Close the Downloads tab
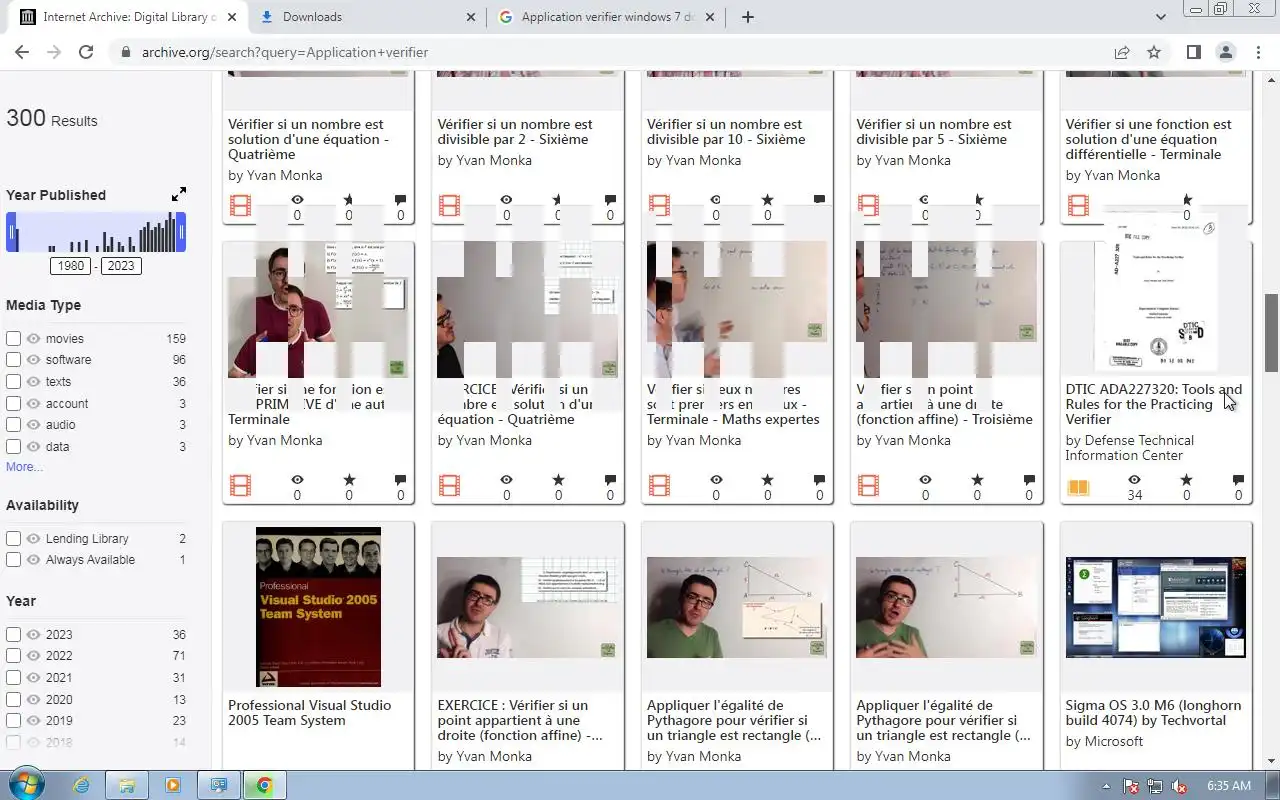The image size is (1280, 800). click(471, 17)
